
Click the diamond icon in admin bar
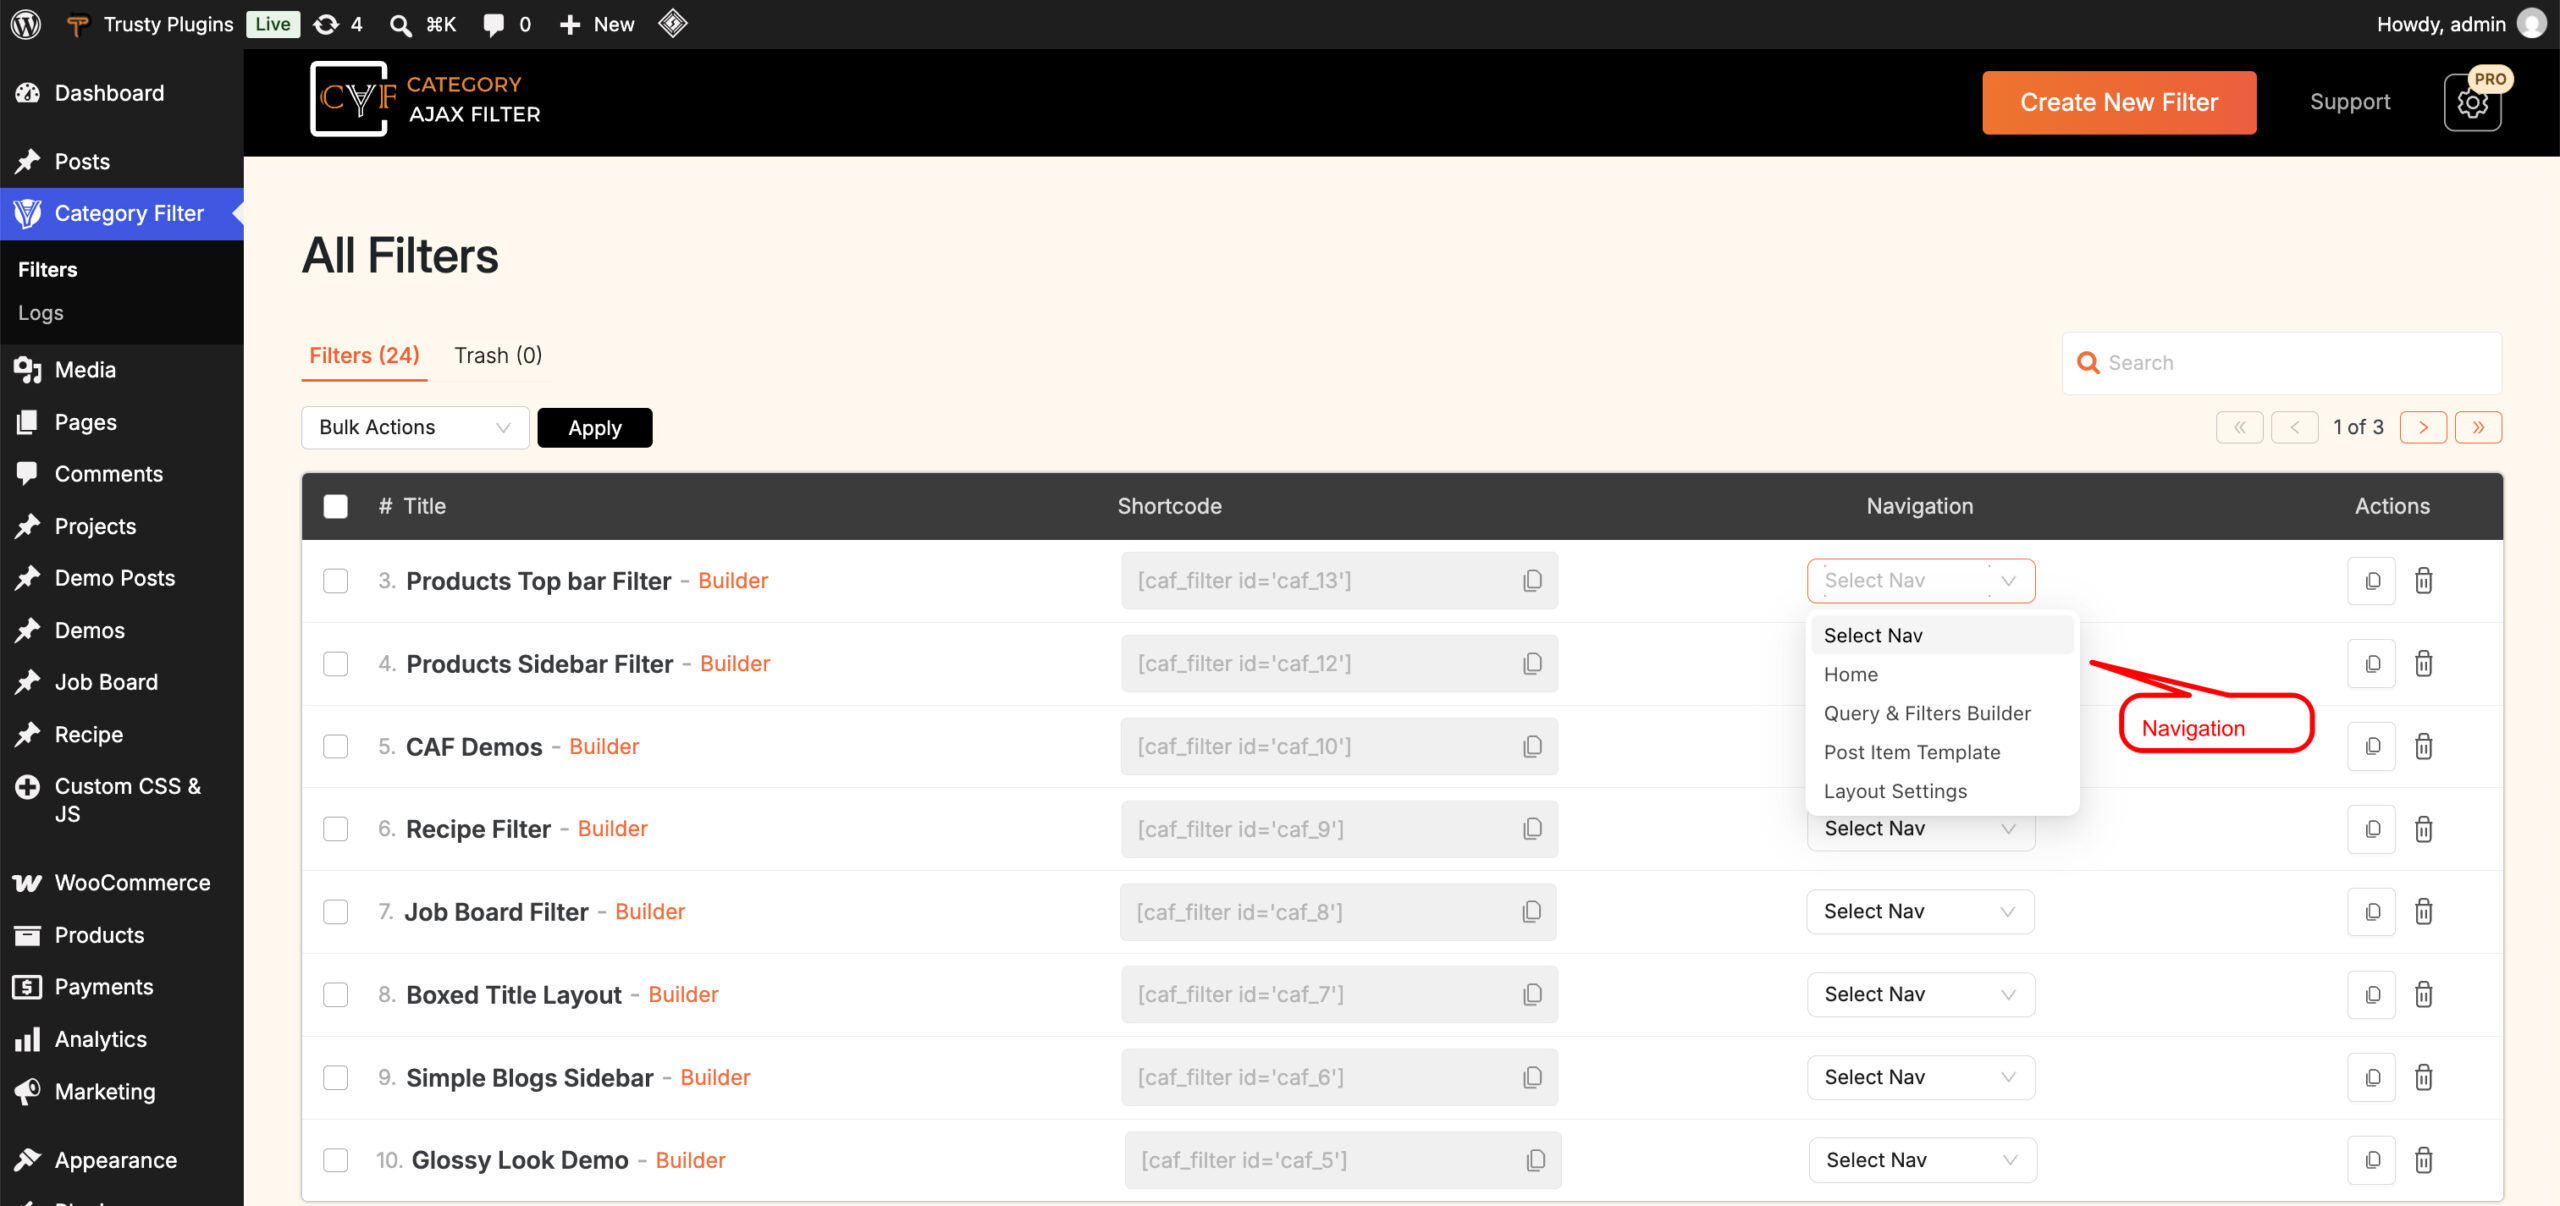click(x=673, y=23)
